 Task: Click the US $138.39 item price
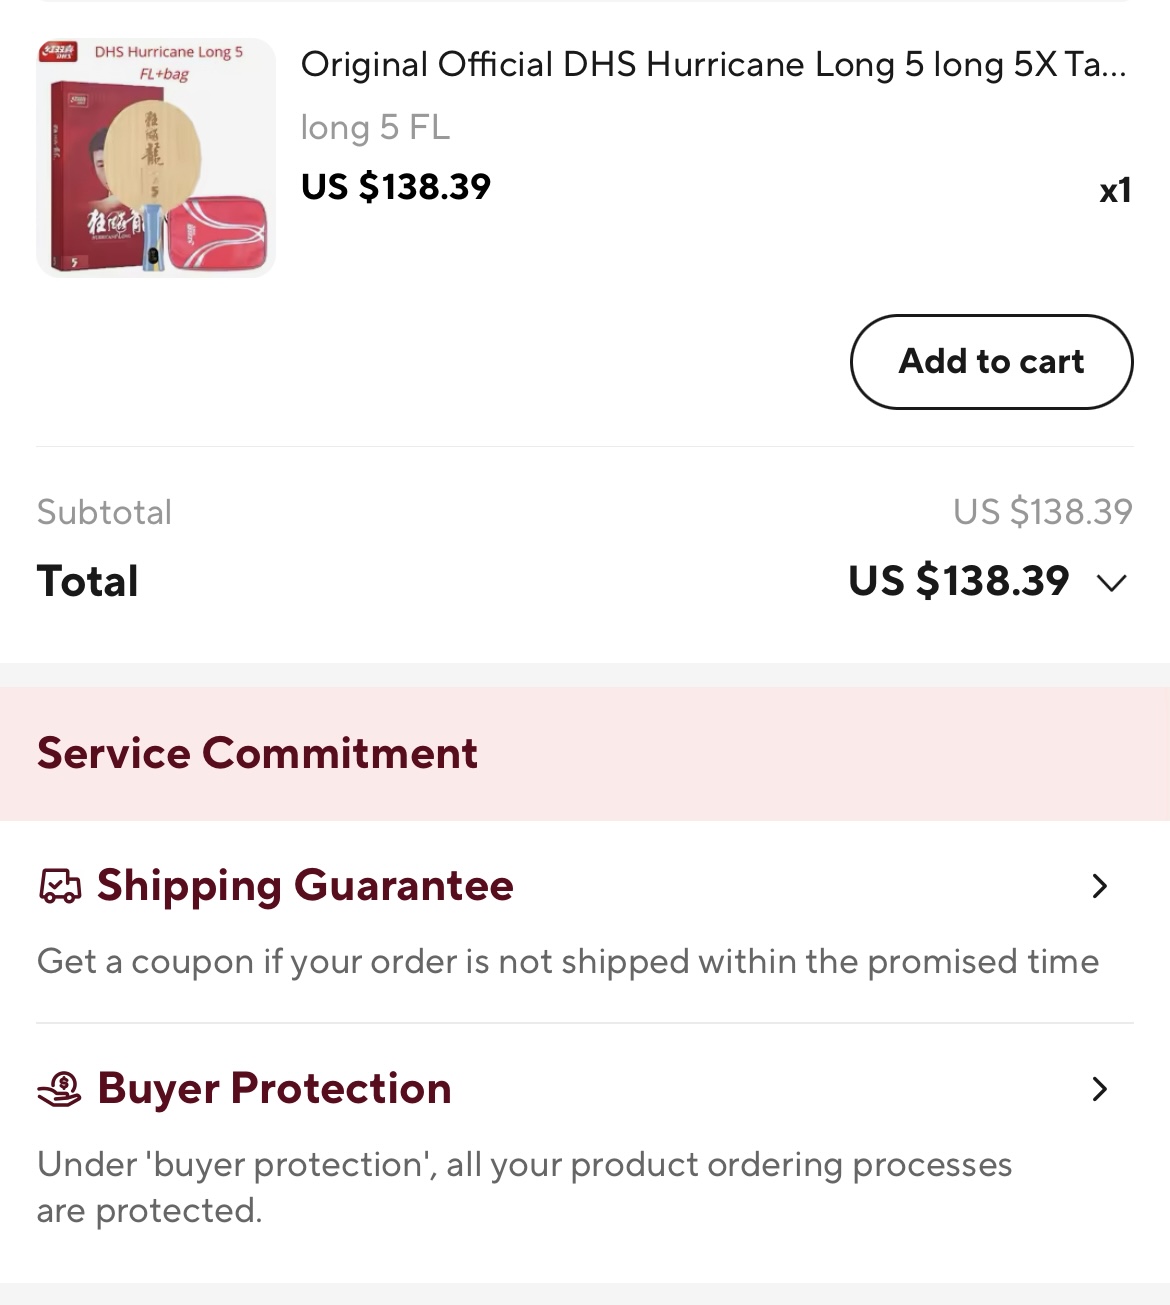(396, 186)
